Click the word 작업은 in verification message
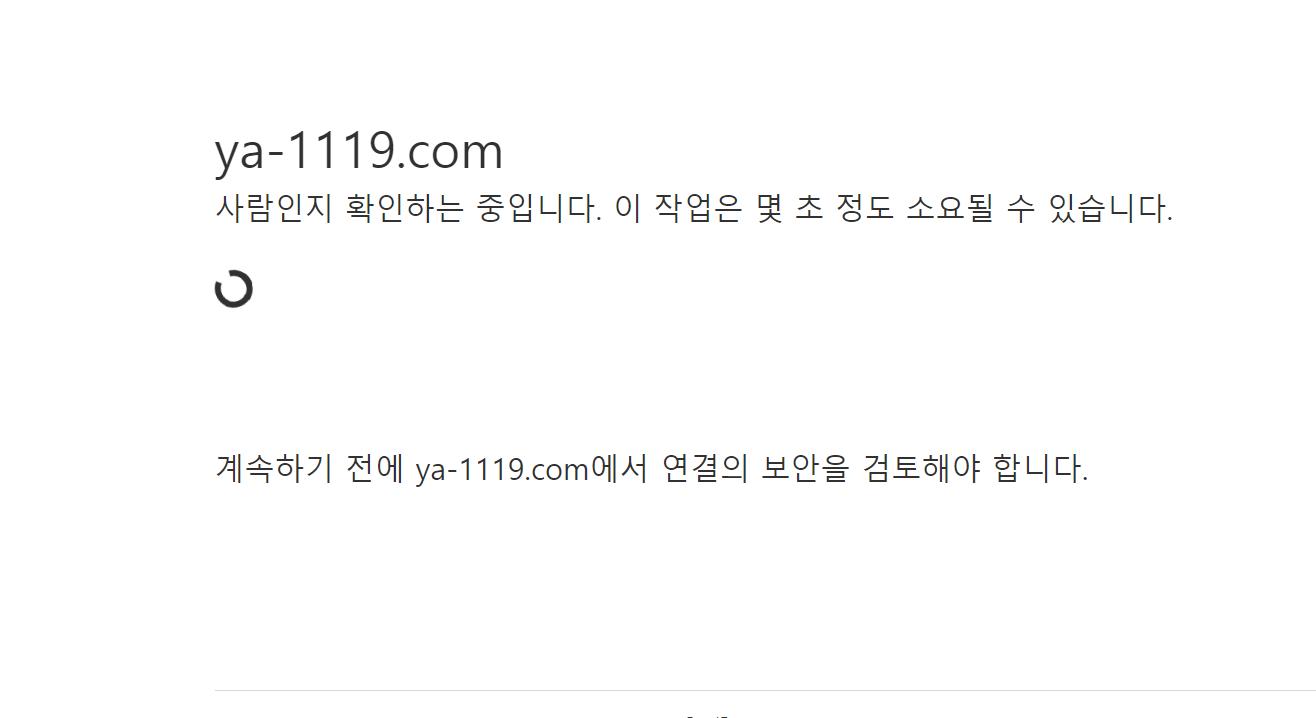The image size is (1316, 718). (697, 209)
